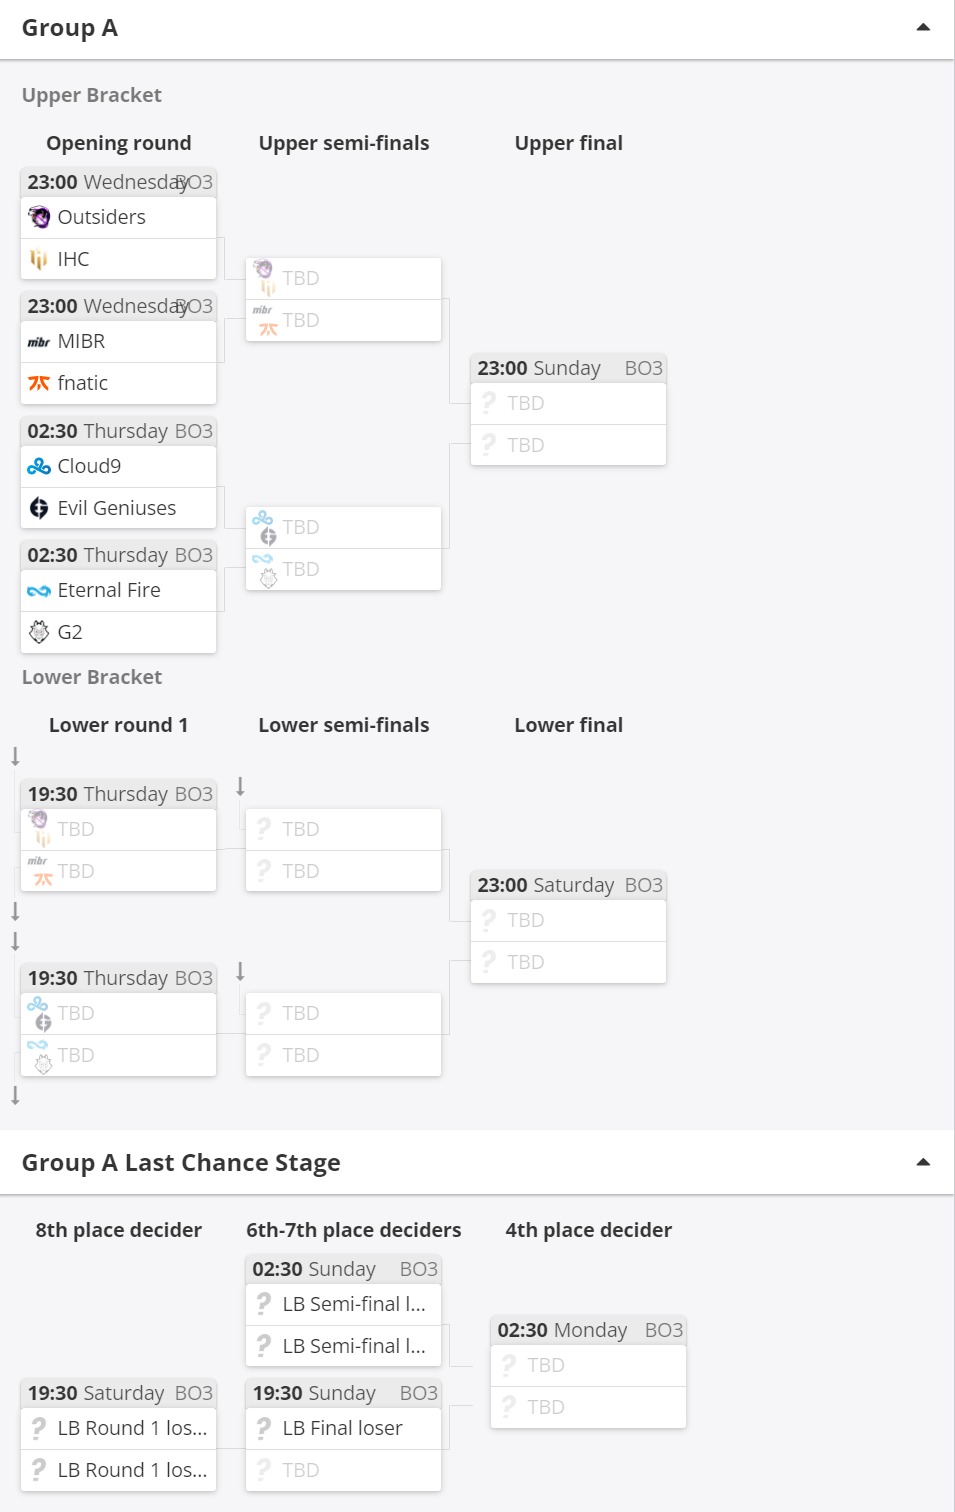The width and height of the screenshot is (955, 1512).
Task: Click the Eternal Fire team logo
Action: (x=39, y=591)
